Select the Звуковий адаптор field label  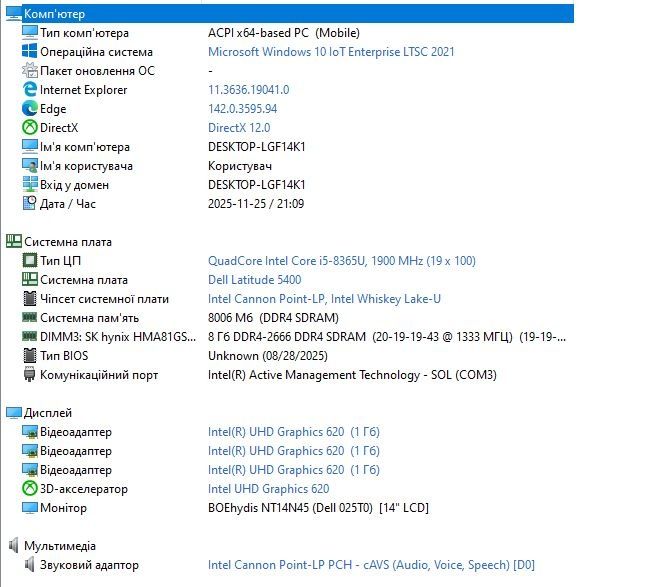tap(90, 565)
